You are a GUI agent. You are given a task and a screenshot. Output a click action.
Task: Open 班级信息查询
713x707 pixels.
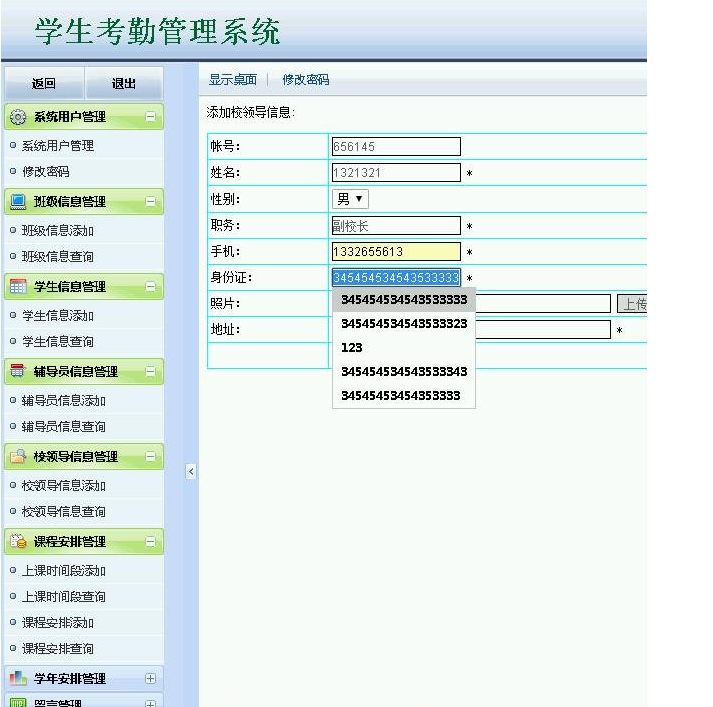[x=58, y=256]
